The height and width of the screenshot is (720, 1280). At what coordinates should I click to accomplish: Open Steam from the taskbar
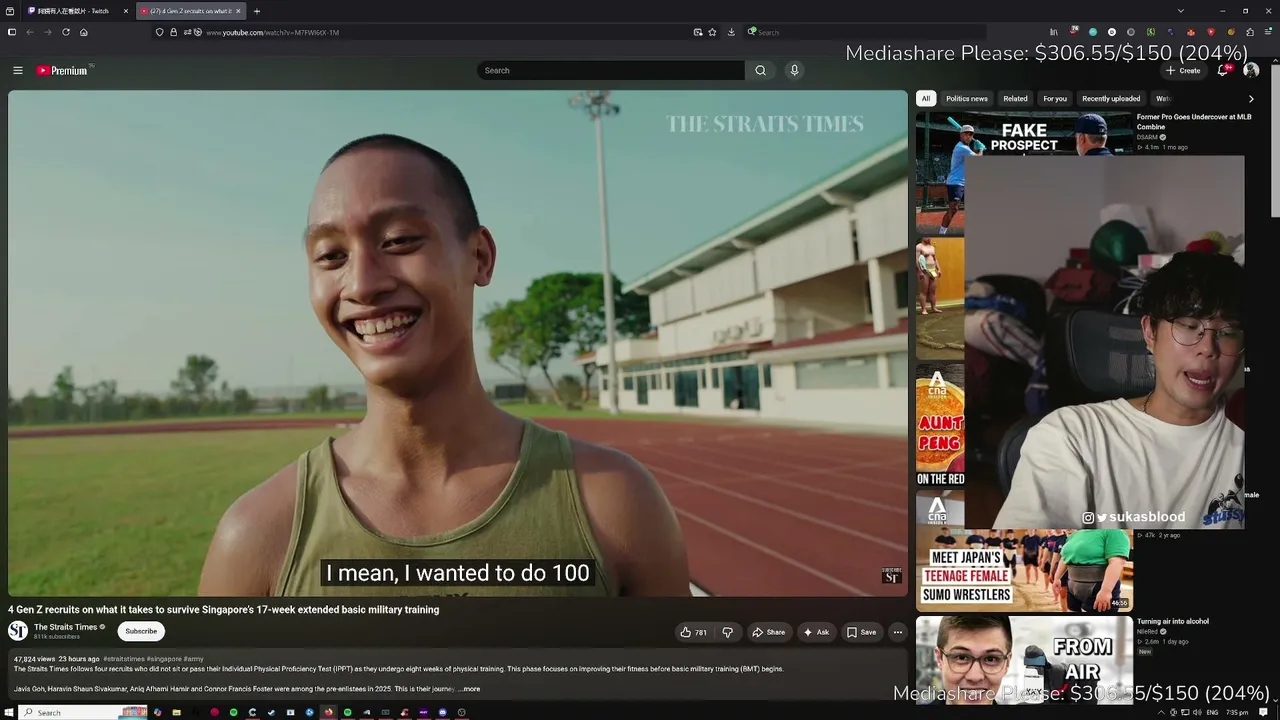[x=271, y=712]
